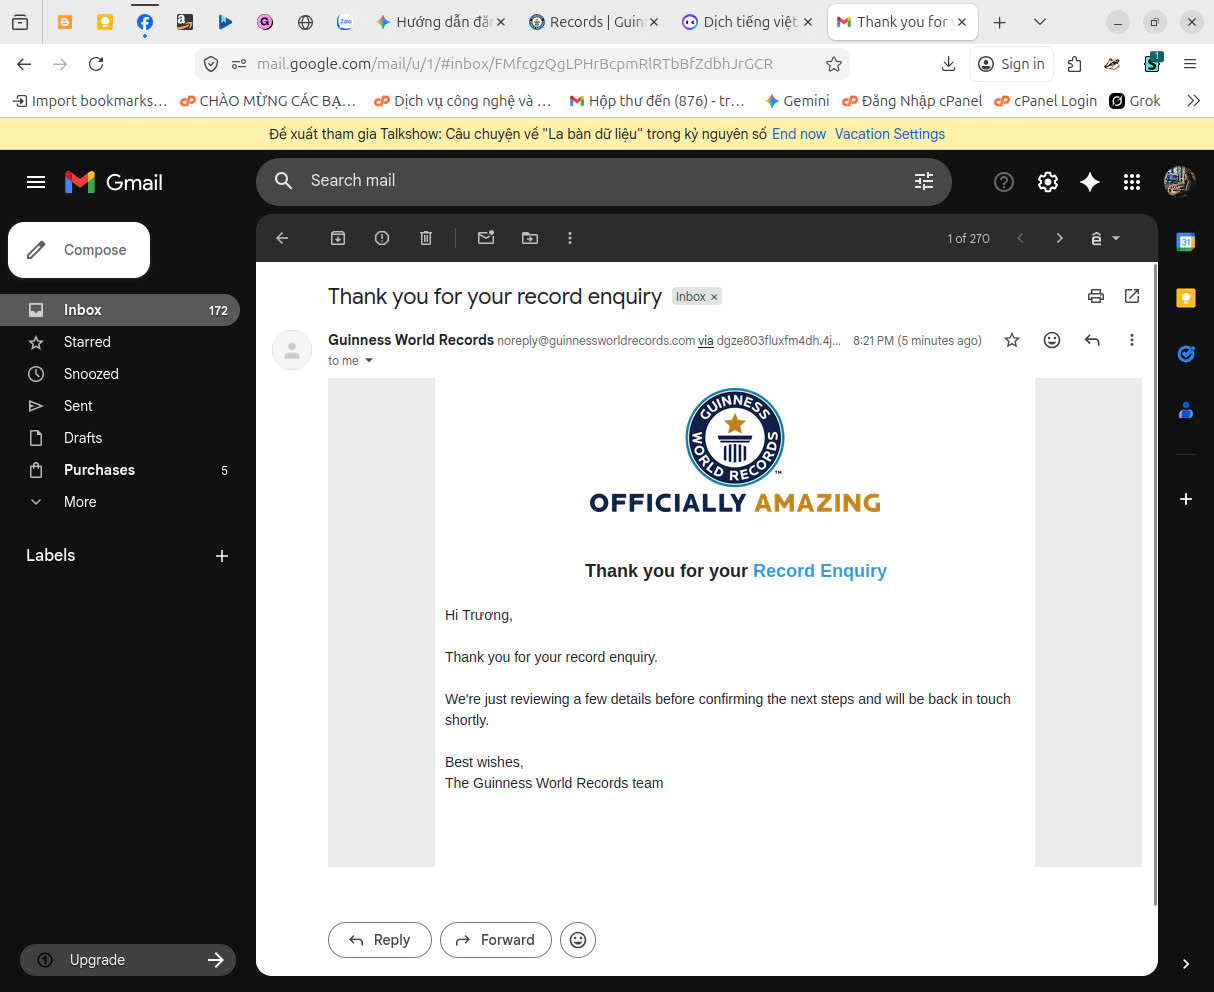The image size is (1214, 992).
Task: Open input tools dropdown arrow
Action: click(x=1116, y=238)
